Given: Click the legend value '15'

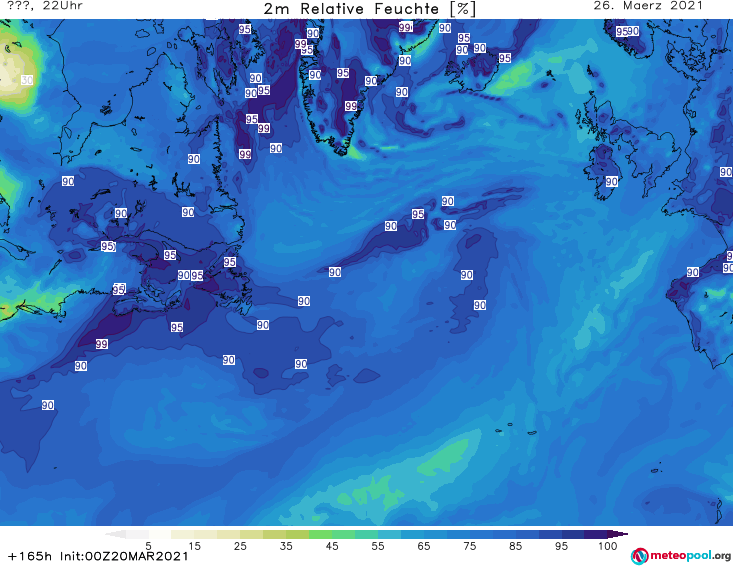Looking at the screenshot, I should (194, 546).
